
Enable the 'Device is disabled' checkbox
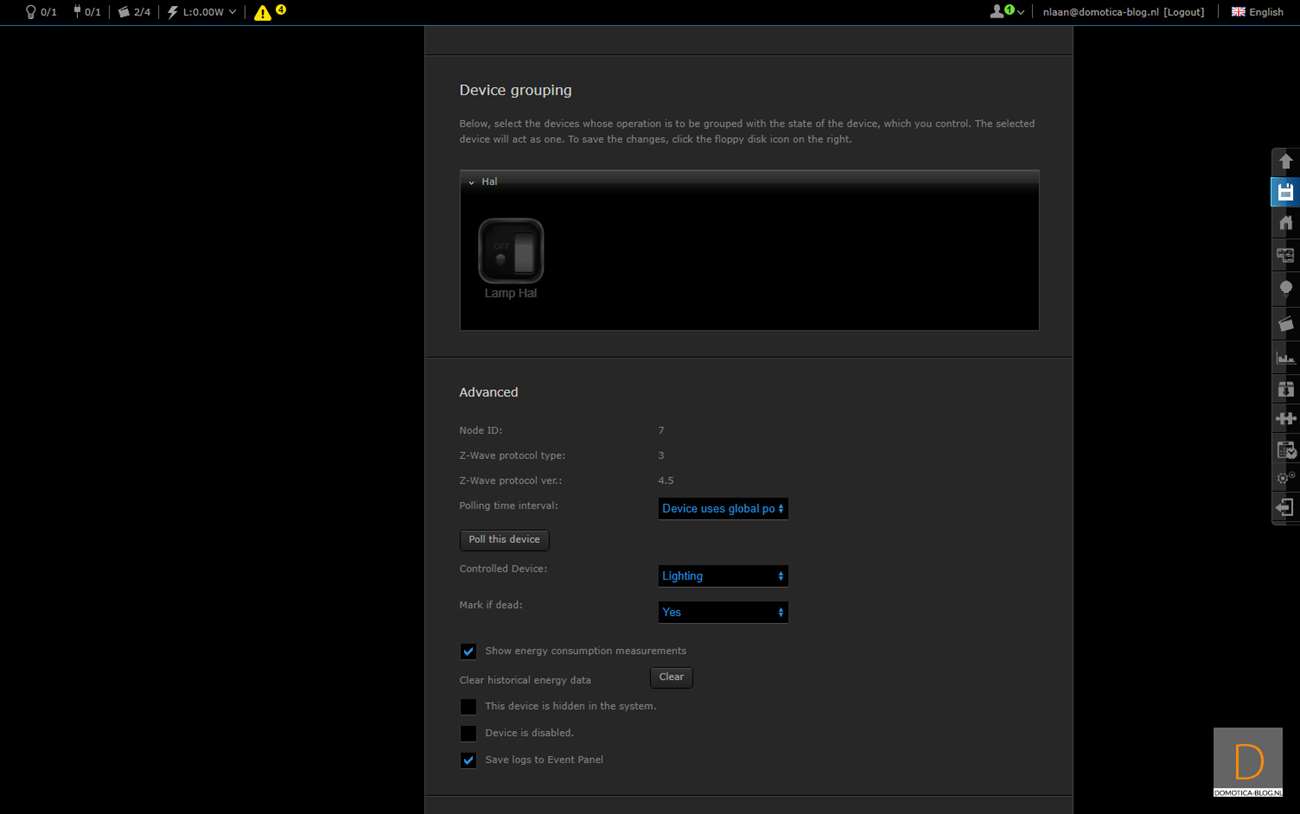point(468,734)
